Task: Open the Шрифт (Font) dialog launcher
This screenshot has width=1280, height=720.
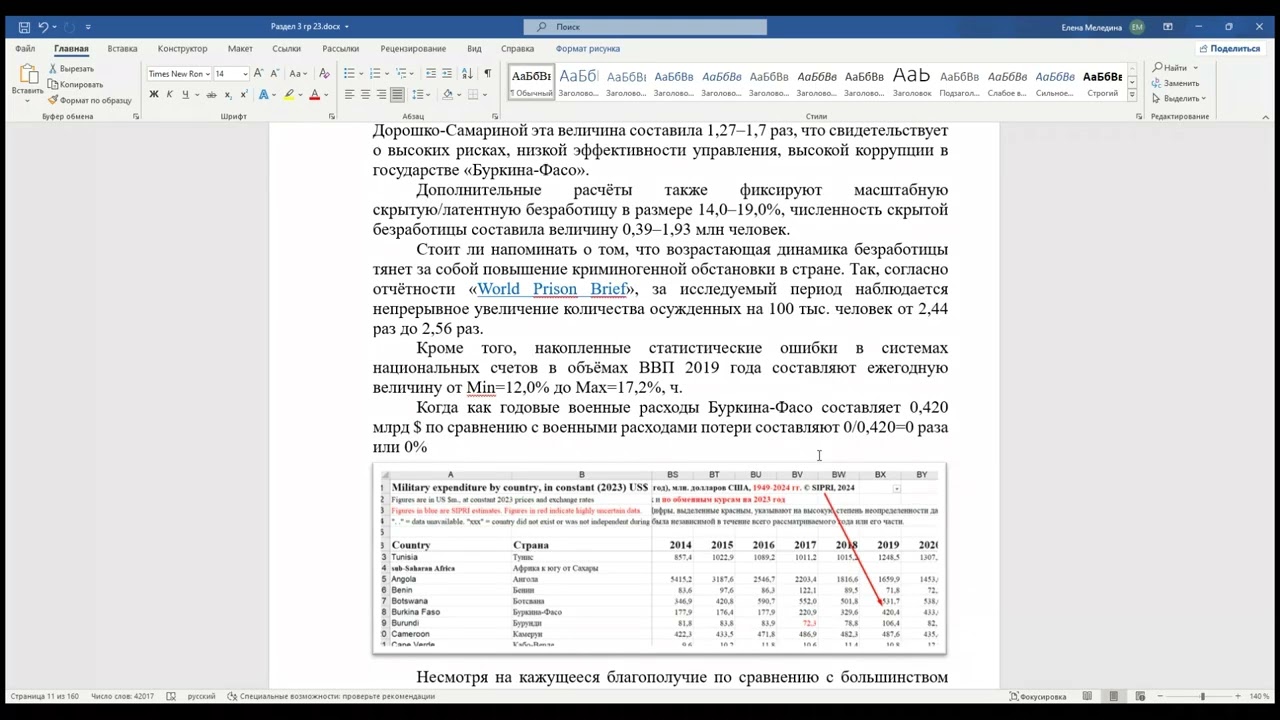Action: (x=332, y=117)
